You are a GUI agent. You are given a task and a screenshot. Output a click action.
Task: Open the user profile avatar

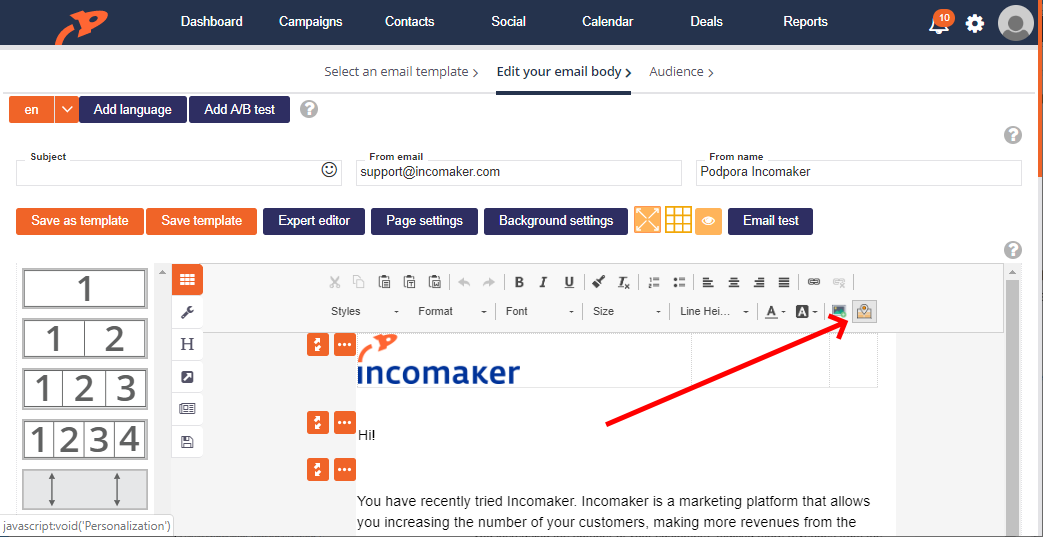1016,23
